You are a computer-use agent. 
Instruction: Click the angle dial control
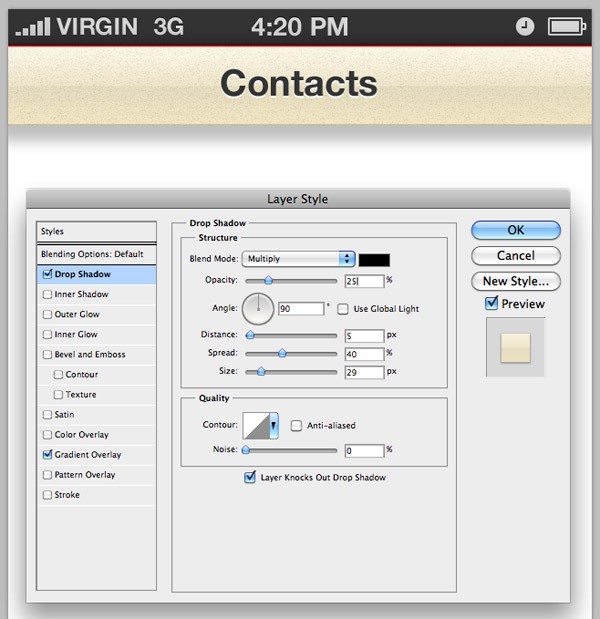coord(258,308)
